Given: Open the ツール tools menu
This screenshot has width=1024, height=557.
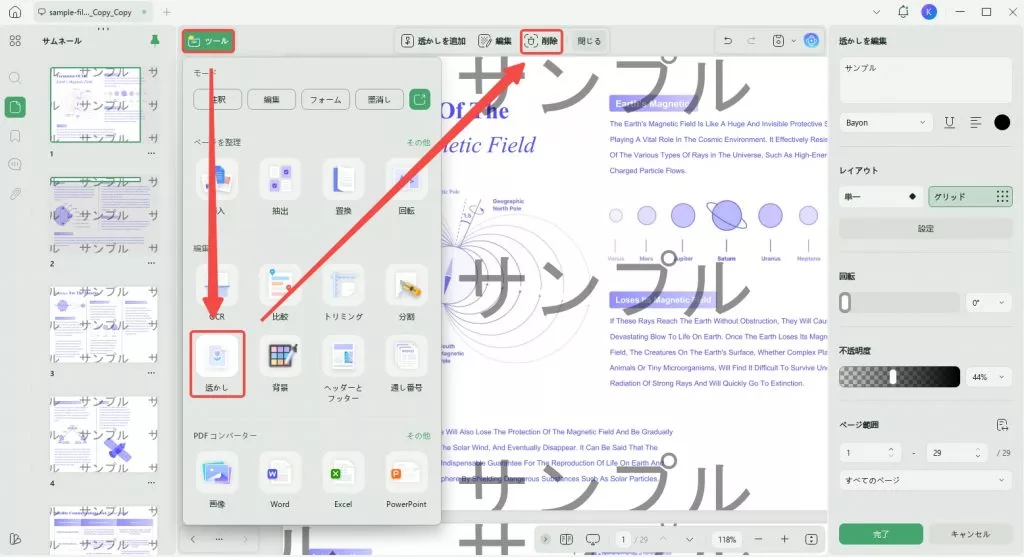Looking at the screenshot, I should (208, 41).
